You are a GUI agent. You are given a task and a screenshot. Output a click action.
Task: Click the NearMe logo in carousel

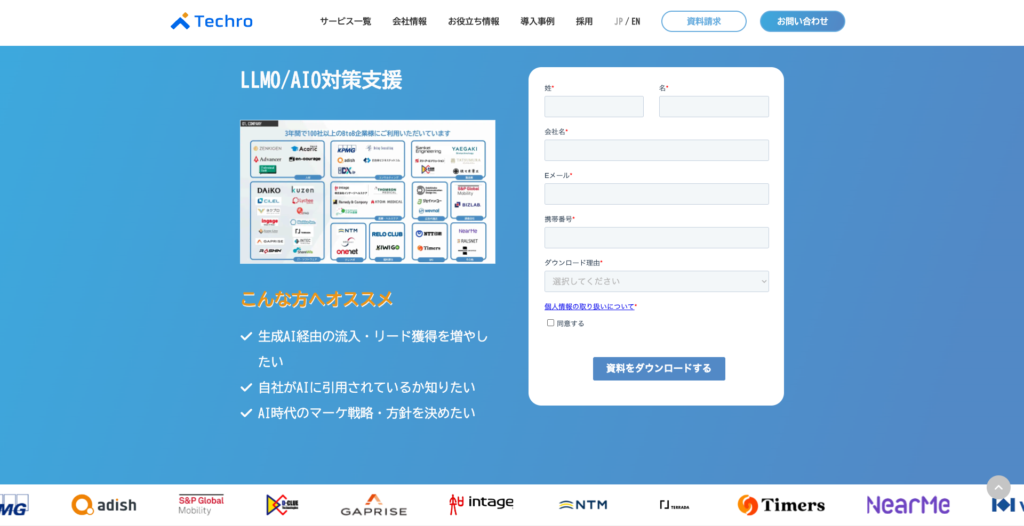(x=907, y=505)
